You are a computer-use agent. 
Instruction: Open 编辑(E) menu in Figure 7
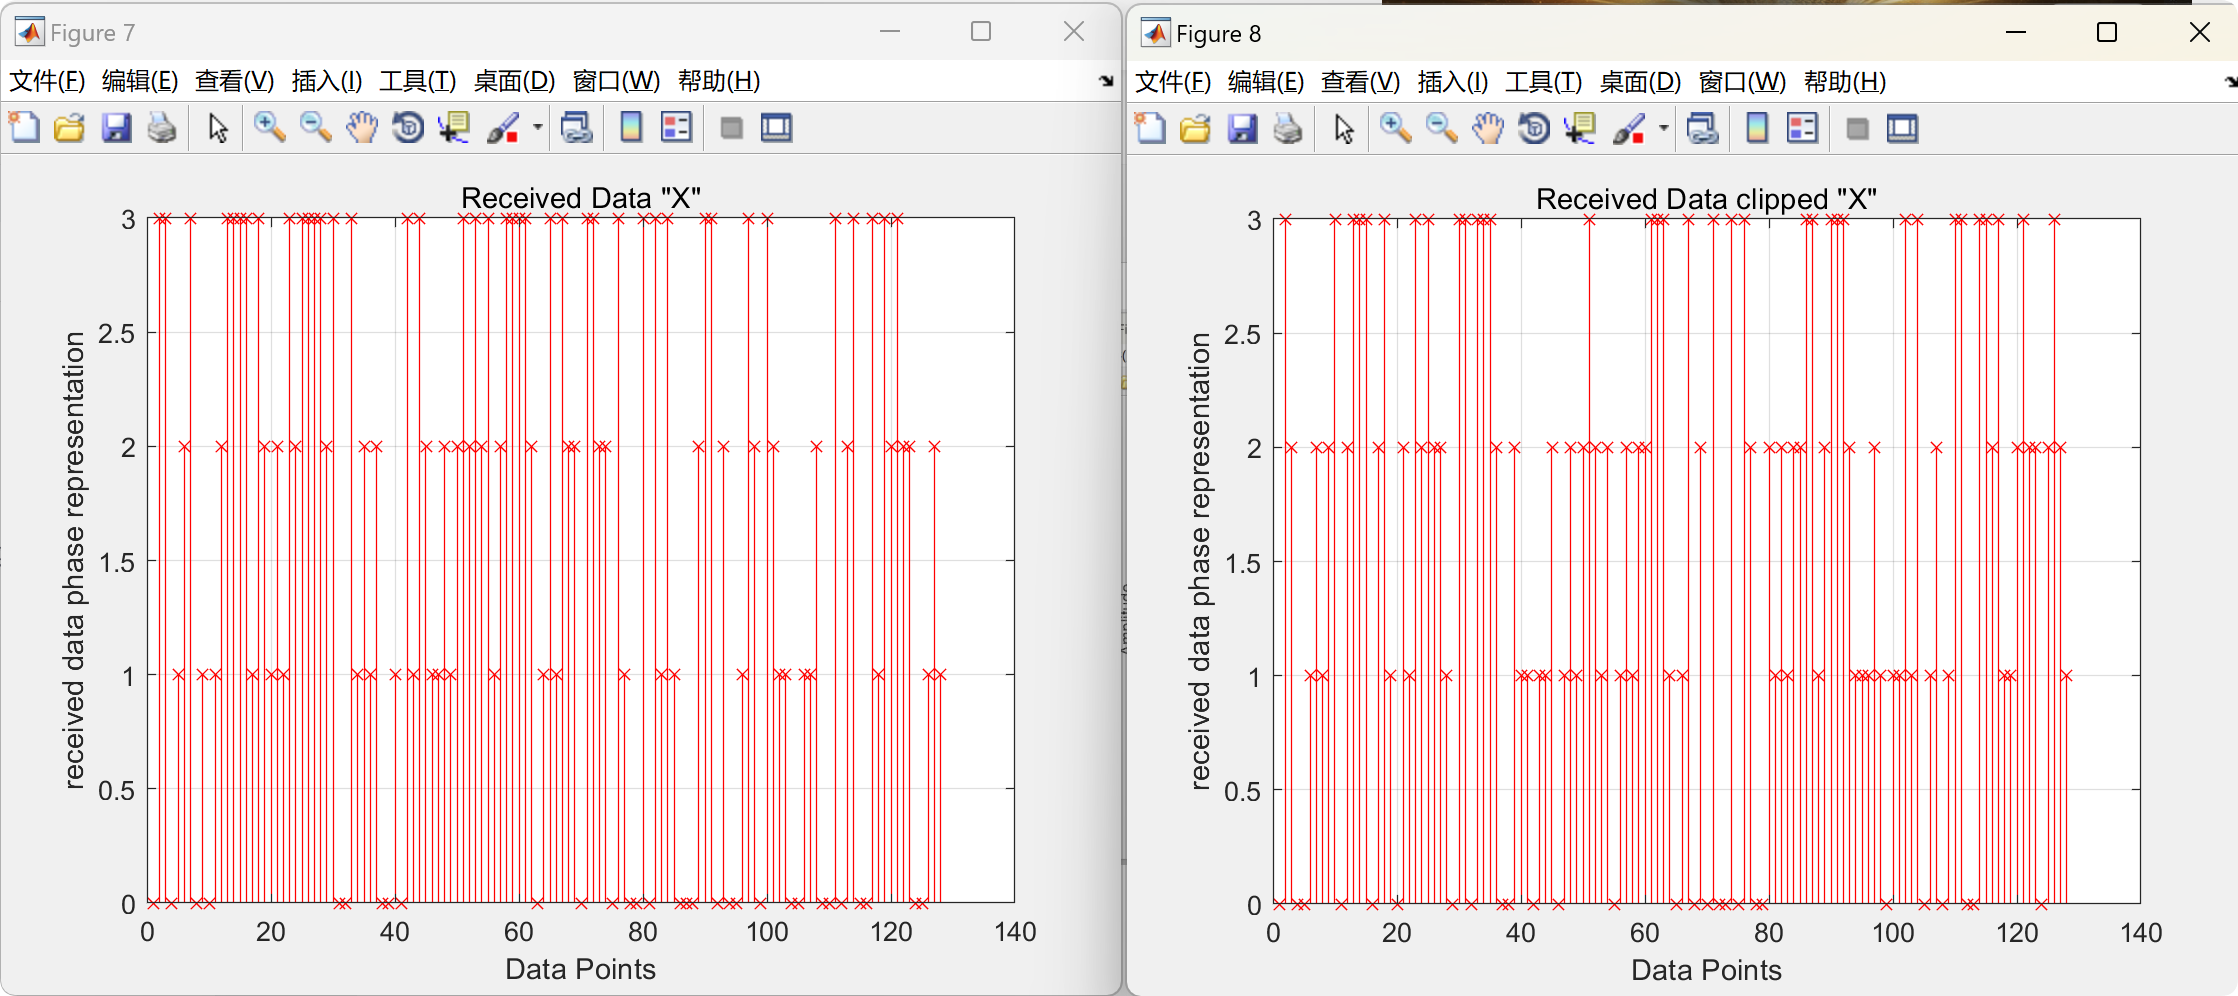click(x=140, y=81)
